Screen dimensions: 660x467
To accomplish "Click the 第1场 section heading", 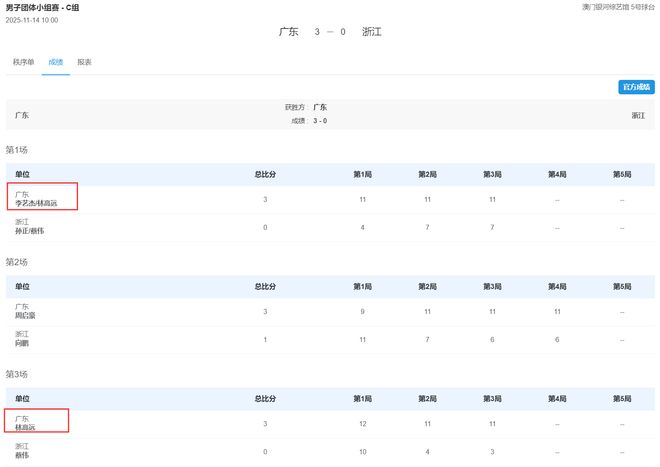I will (16, 150).
